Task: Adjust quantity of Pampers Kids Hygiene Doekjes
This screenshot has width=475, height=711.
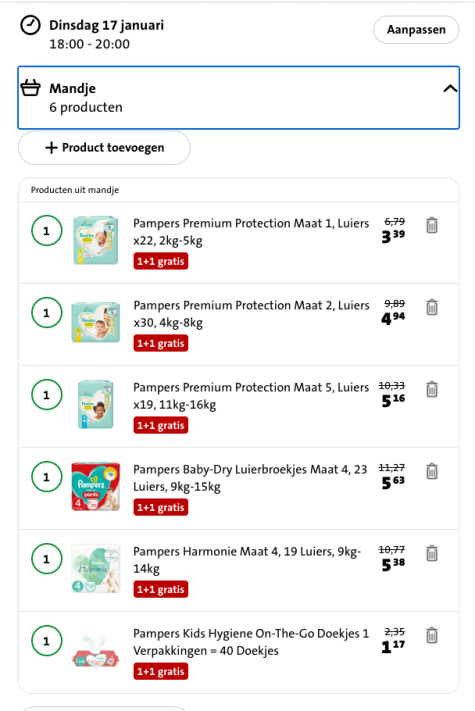Action: tap(47, 641)
